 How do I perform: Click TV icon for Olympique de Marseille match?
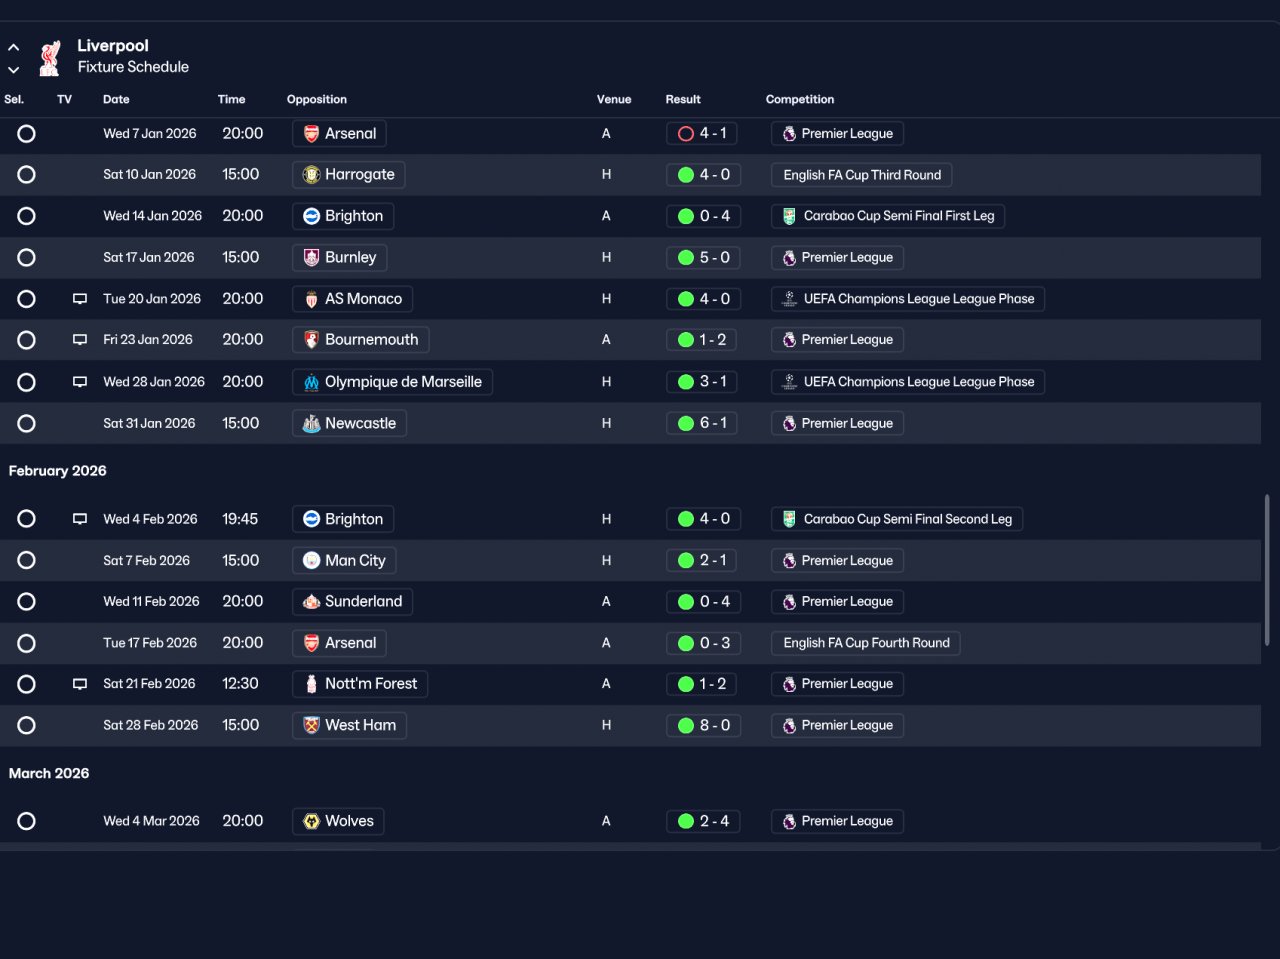[x=80, y=382]
